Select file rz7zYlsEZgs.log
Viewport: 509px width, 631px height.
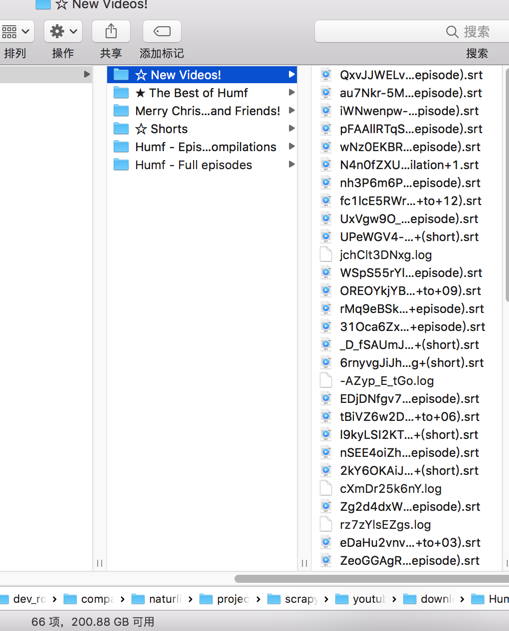[406, 525]
